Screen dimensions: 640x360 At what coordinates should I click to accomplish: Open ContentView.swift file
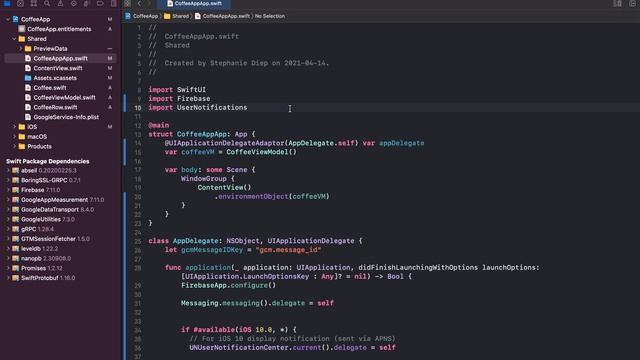click(x=60, y=68)
